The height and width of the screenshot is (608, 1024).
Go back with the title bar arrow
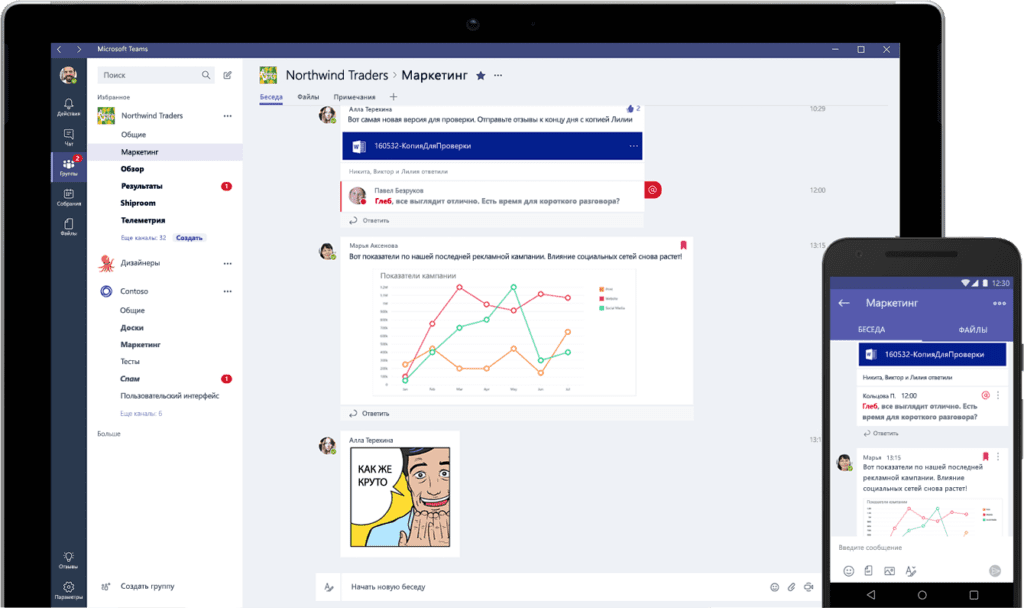[59, 49]
